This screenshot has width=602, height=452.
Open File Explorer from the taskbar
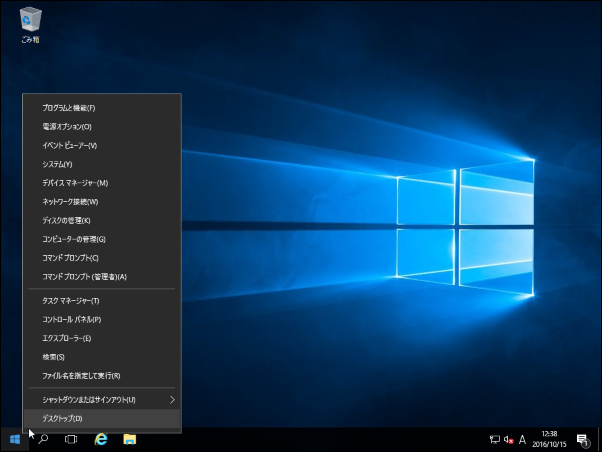(129, 439)
